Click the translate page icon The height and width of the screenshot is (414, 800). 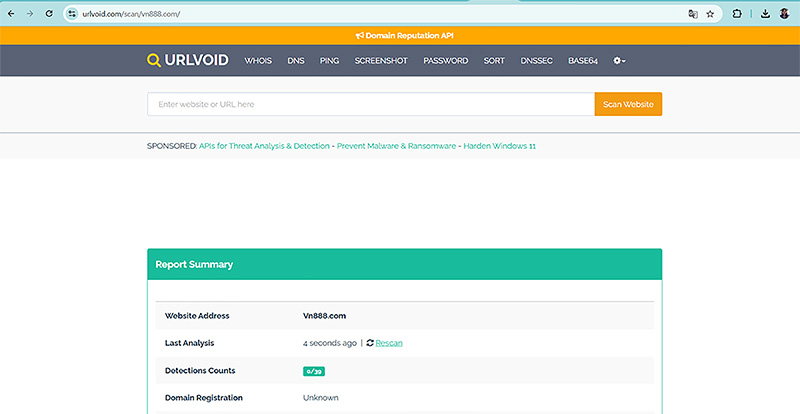(693, 14)
